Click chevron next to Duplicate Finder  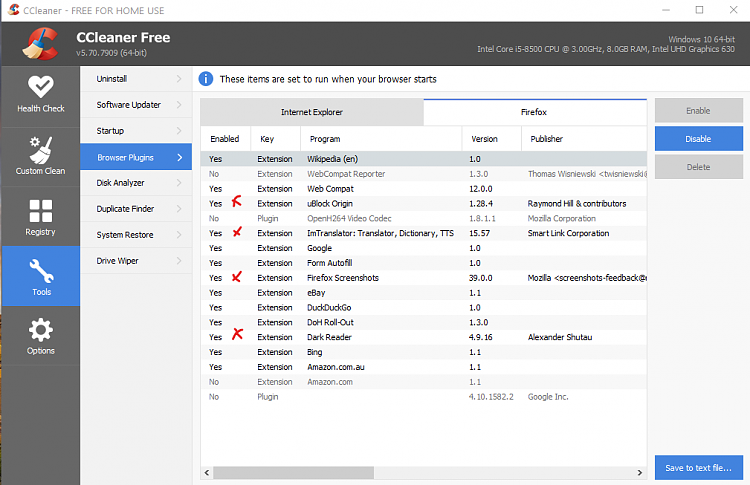pyautogui.click(x=179, y=209)
